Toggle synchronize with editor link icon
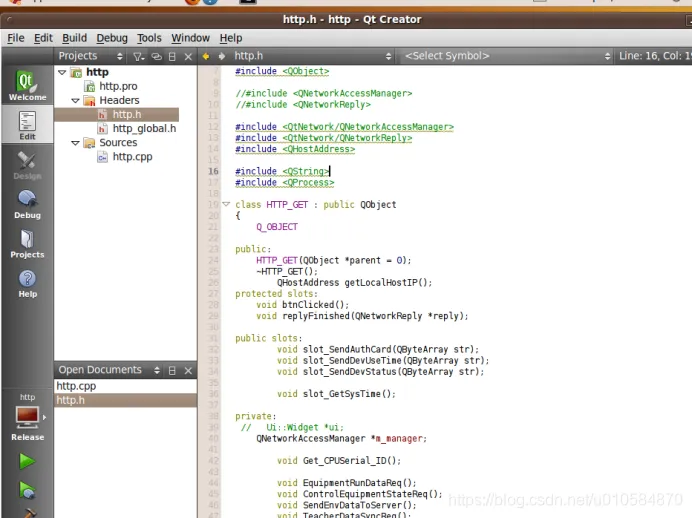 pos(156,56)
